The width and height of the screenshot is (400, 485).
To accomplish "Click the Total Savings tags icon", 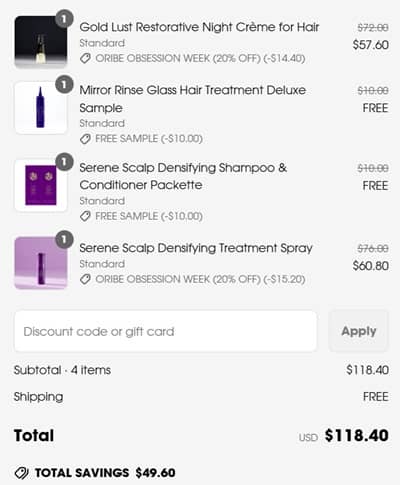I will 22,473.
